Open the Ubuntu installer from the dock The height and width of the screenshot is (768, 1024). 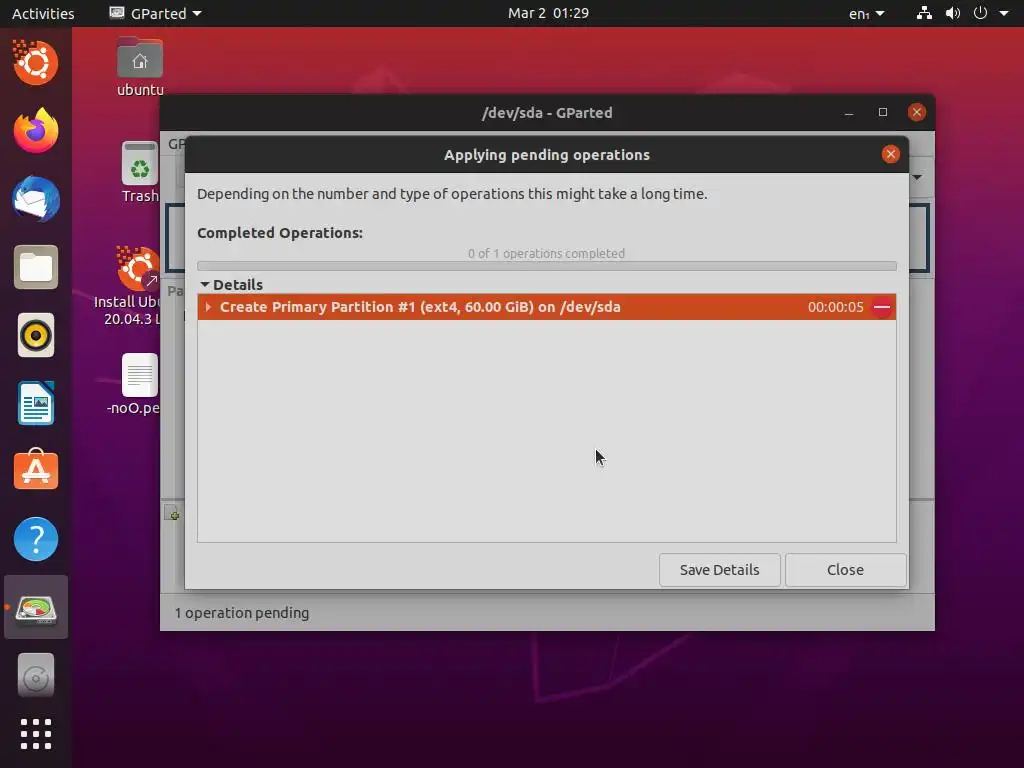click(36, 63)
